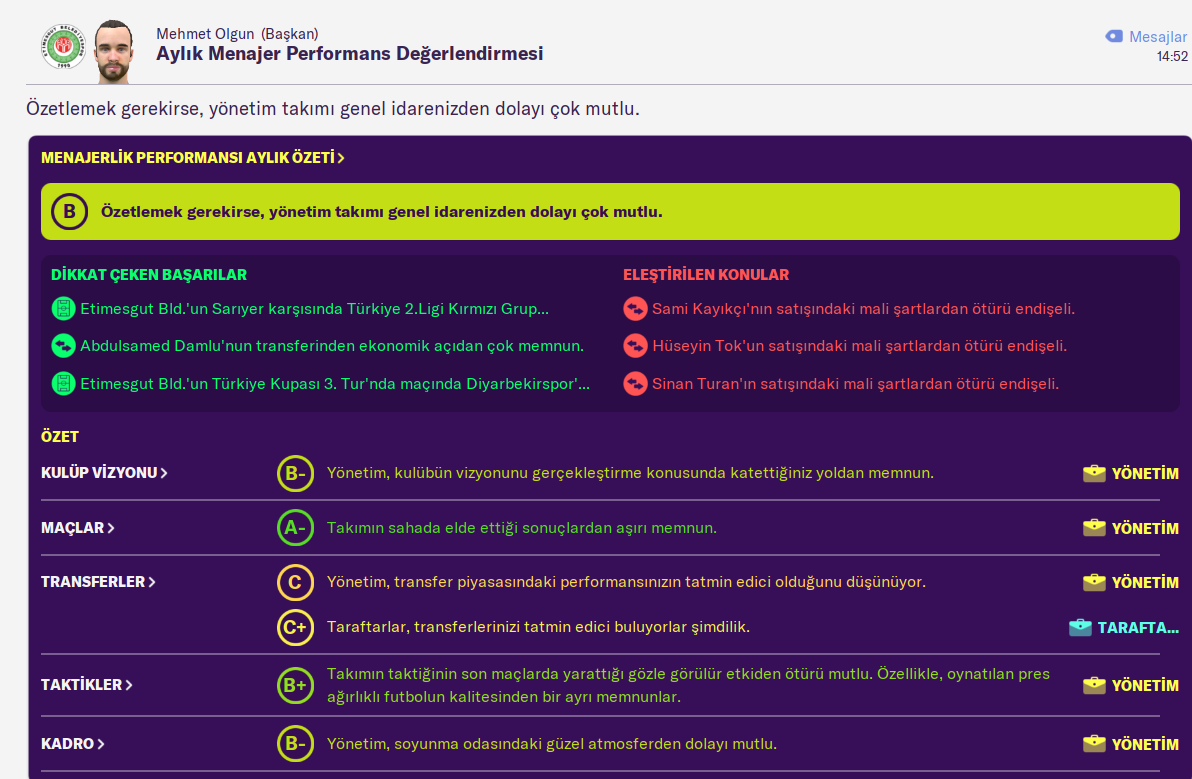Click the red transfer icon beside Sami Kayıkçı

(x=635, y=309)
